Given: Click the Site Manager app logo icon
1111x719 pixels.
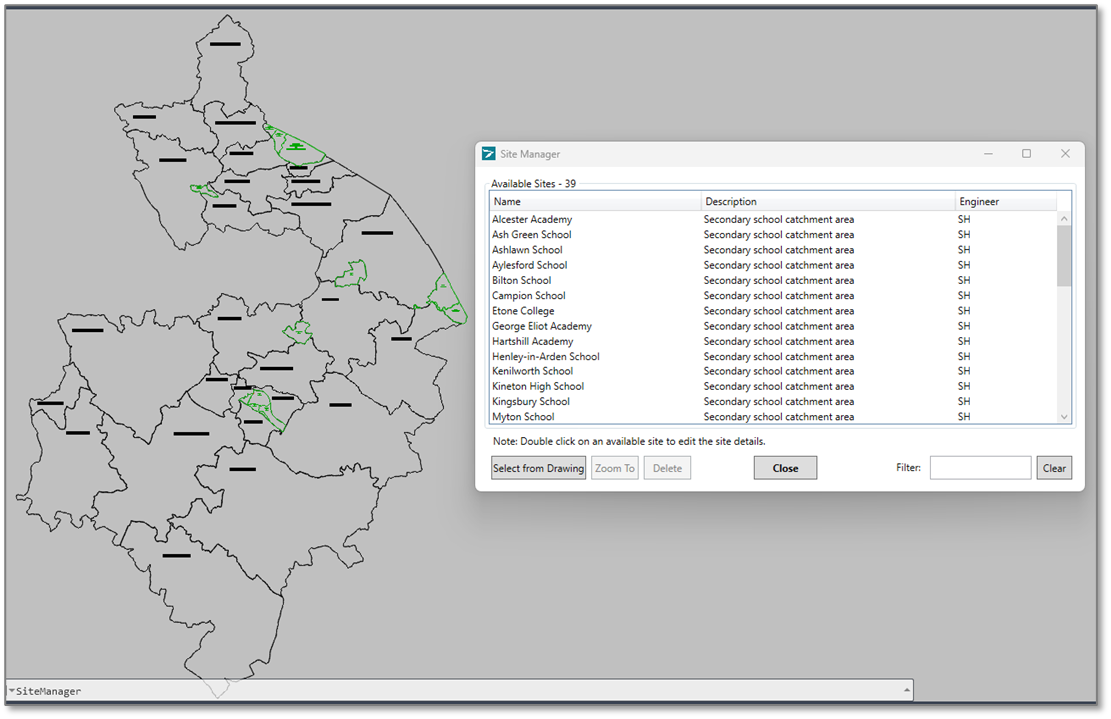Looking at the screenshot, I should [x=488, y=154].
